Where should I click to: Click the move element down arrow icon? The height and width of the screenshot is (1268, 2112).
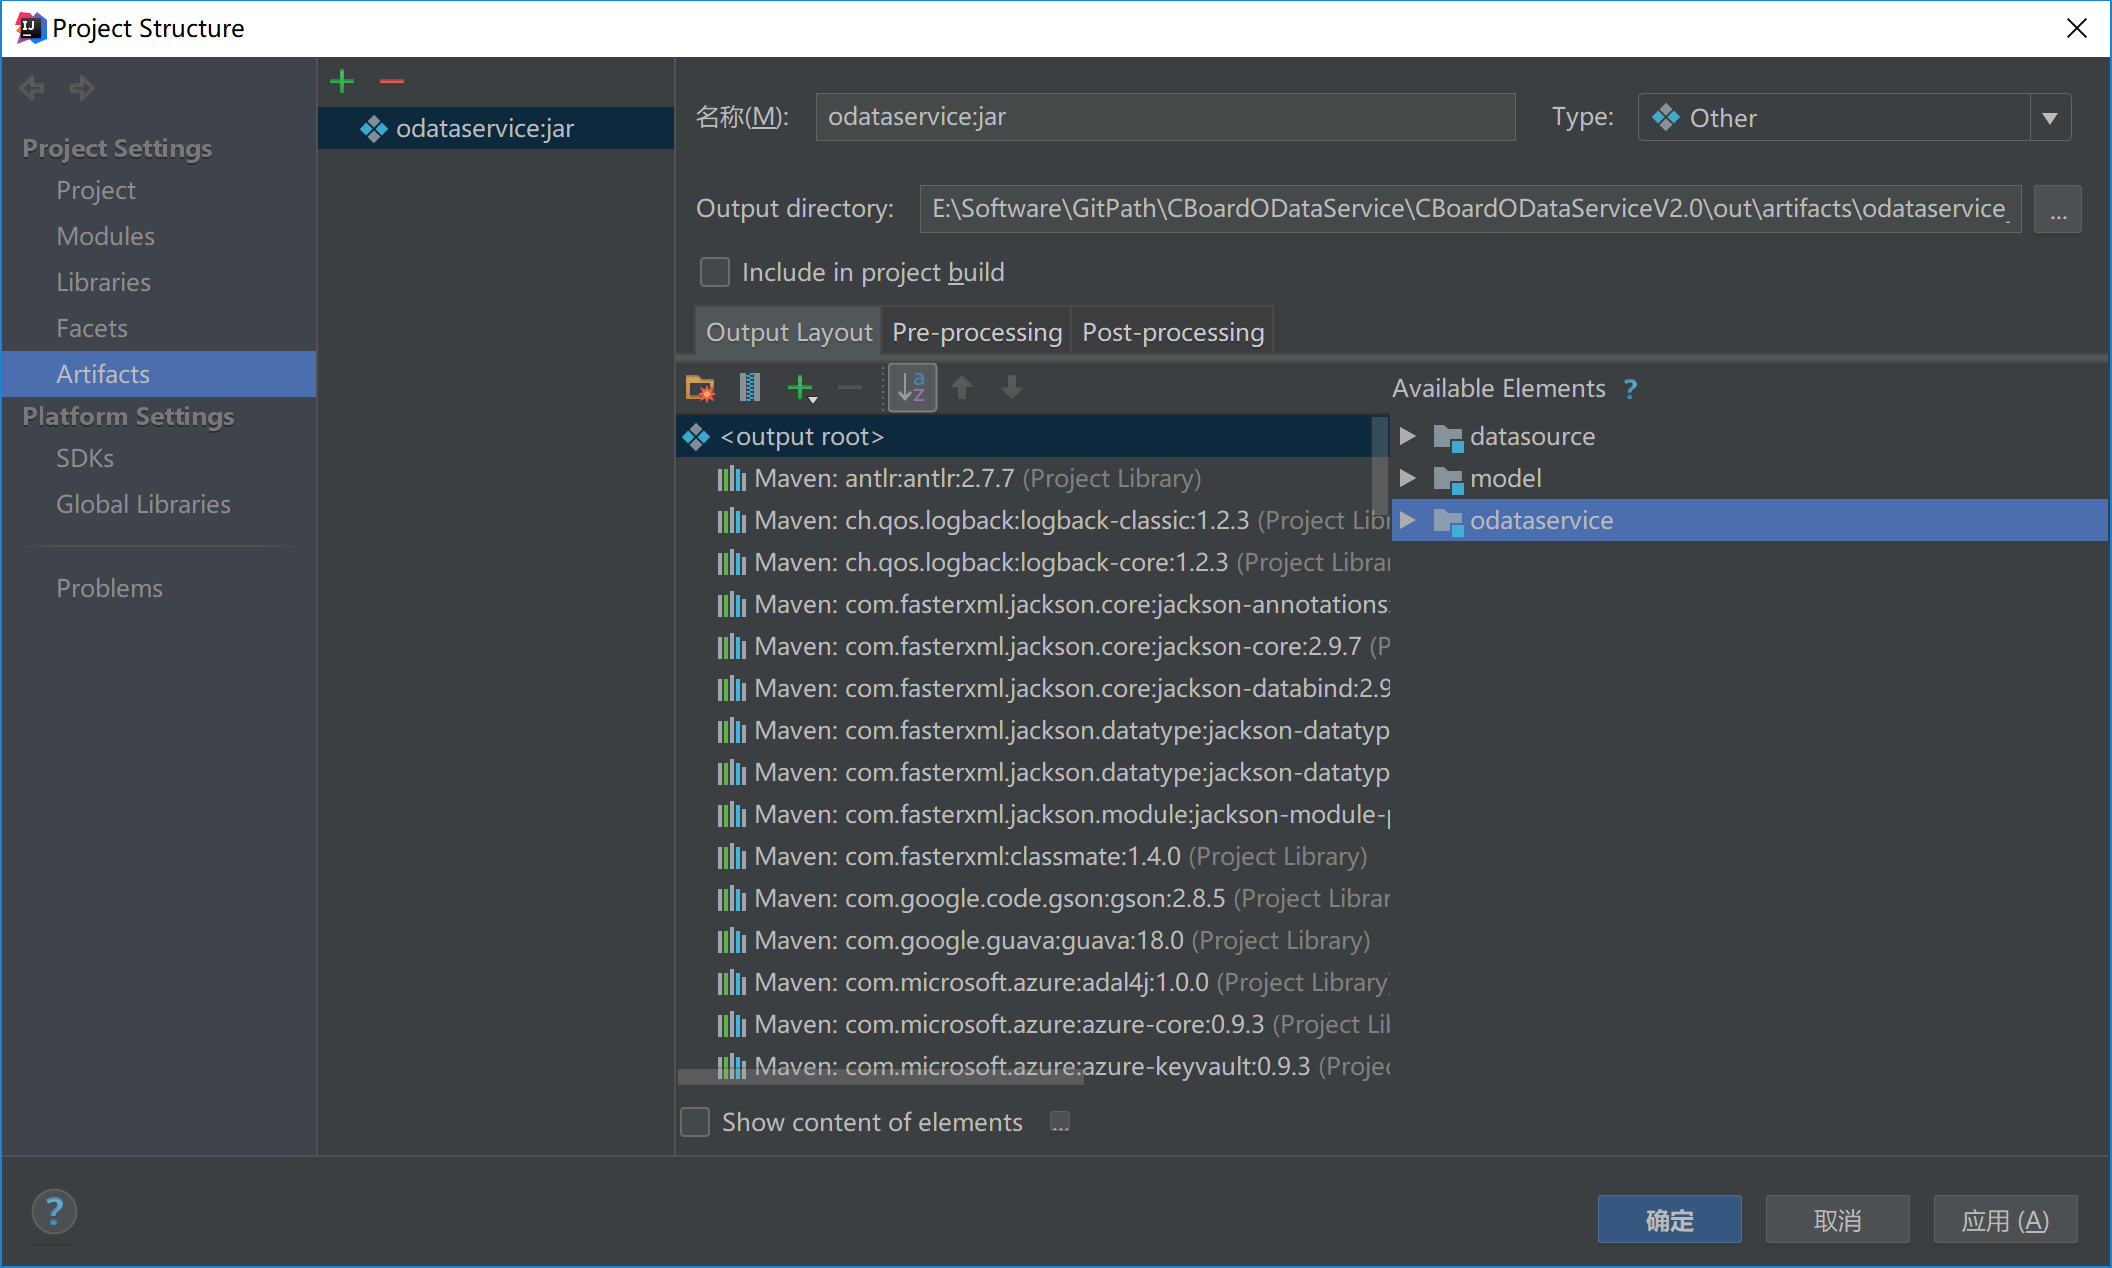1012,387
